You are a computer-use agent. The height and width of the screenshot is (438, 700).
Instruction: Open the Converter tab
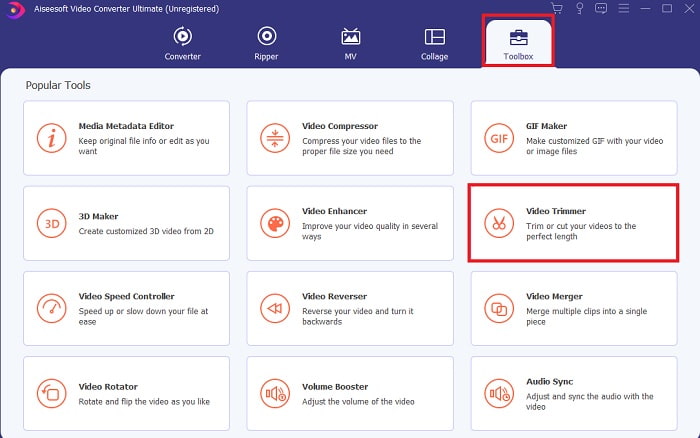coord(182,44)
